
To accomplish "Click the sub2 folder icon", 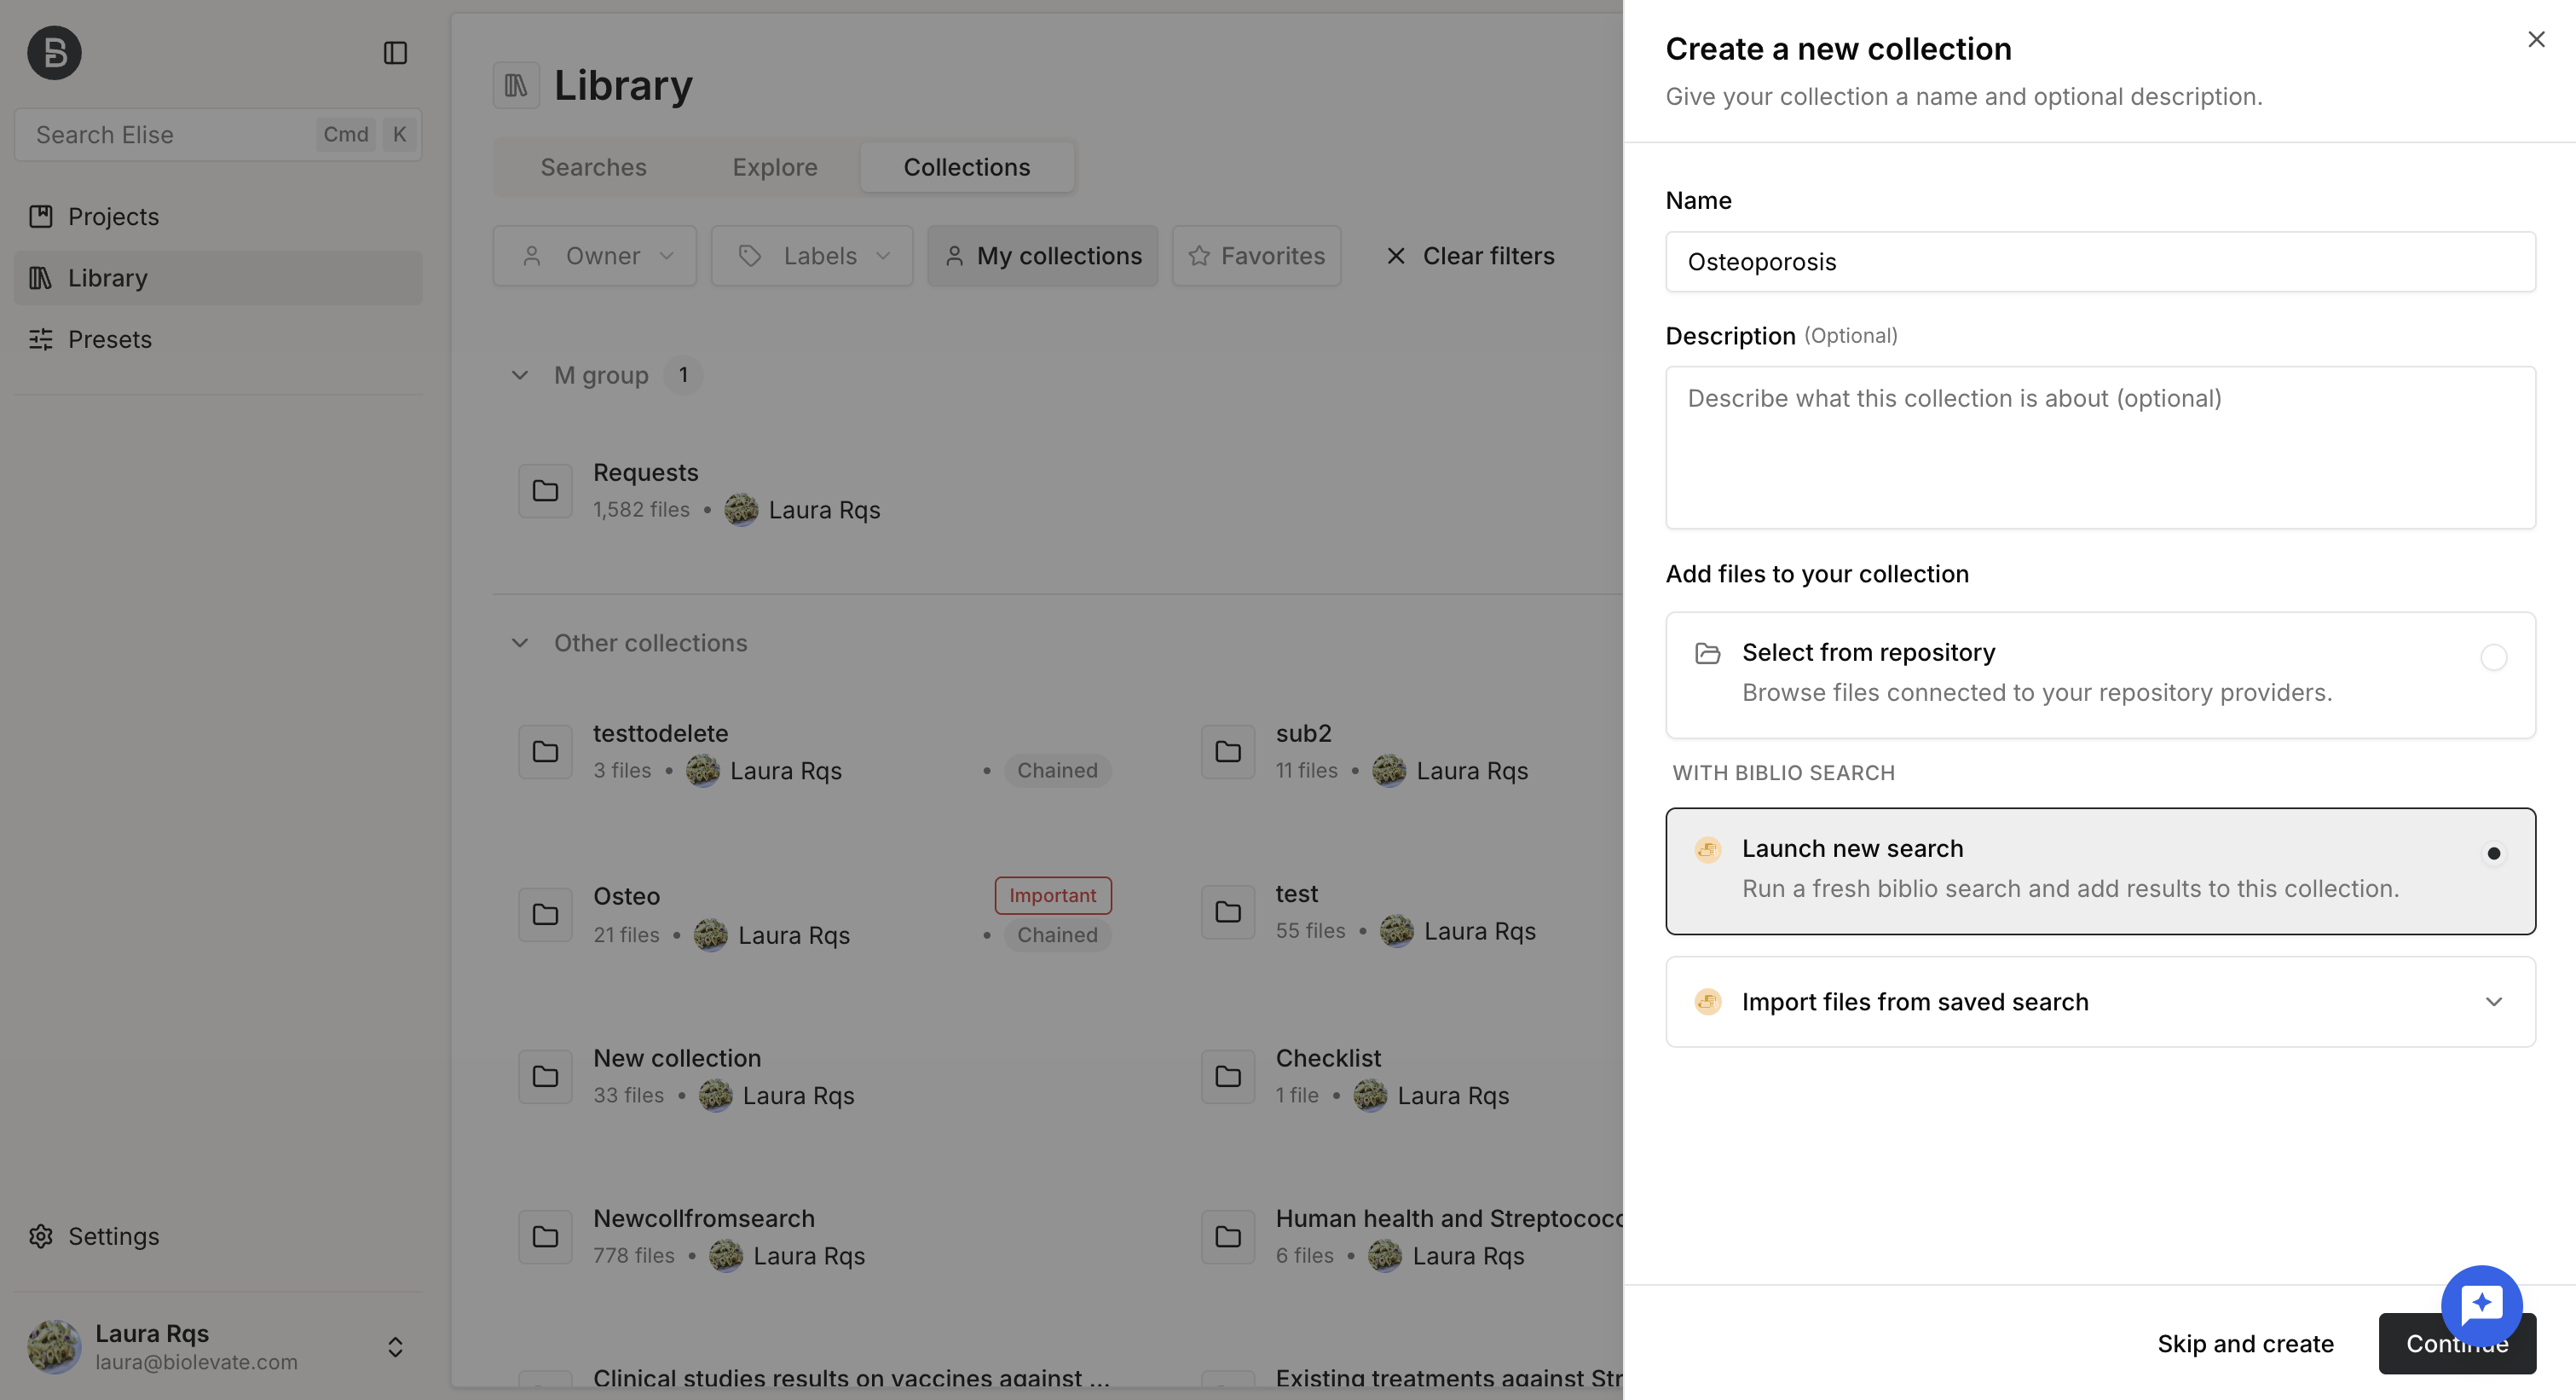I will [1228, 751].
